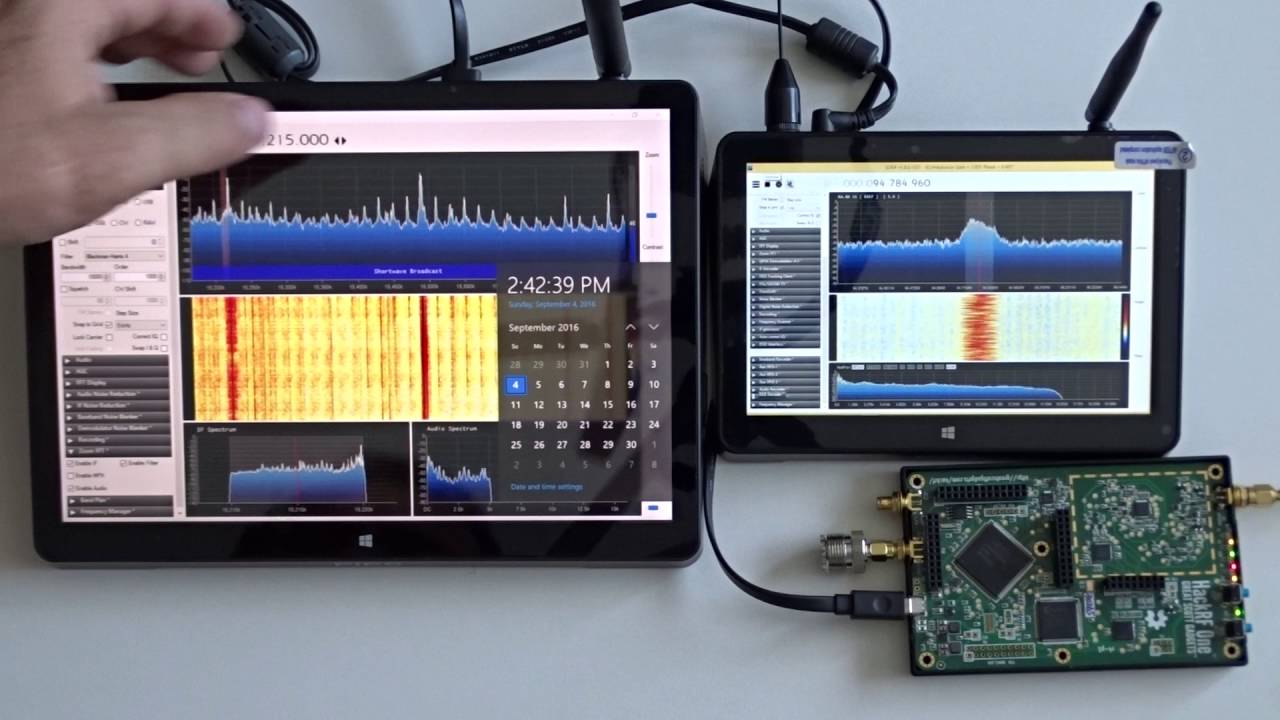Click the tuning arrows icon beside 215.000
Viewport: 1280px width, 720px height.
click(x=340, y=140)
